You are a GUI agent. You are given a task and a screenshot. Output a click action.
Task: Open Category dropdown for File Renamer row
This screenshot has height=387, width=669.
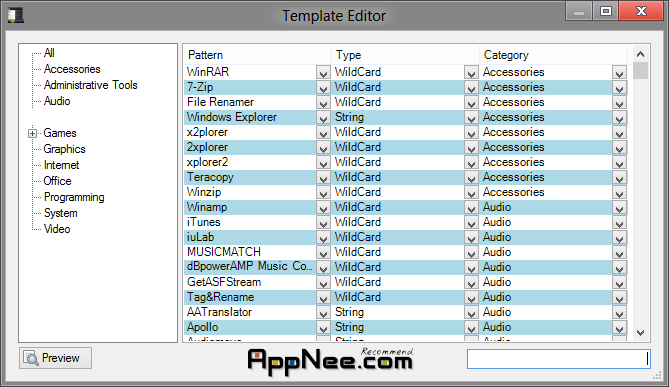619,102
